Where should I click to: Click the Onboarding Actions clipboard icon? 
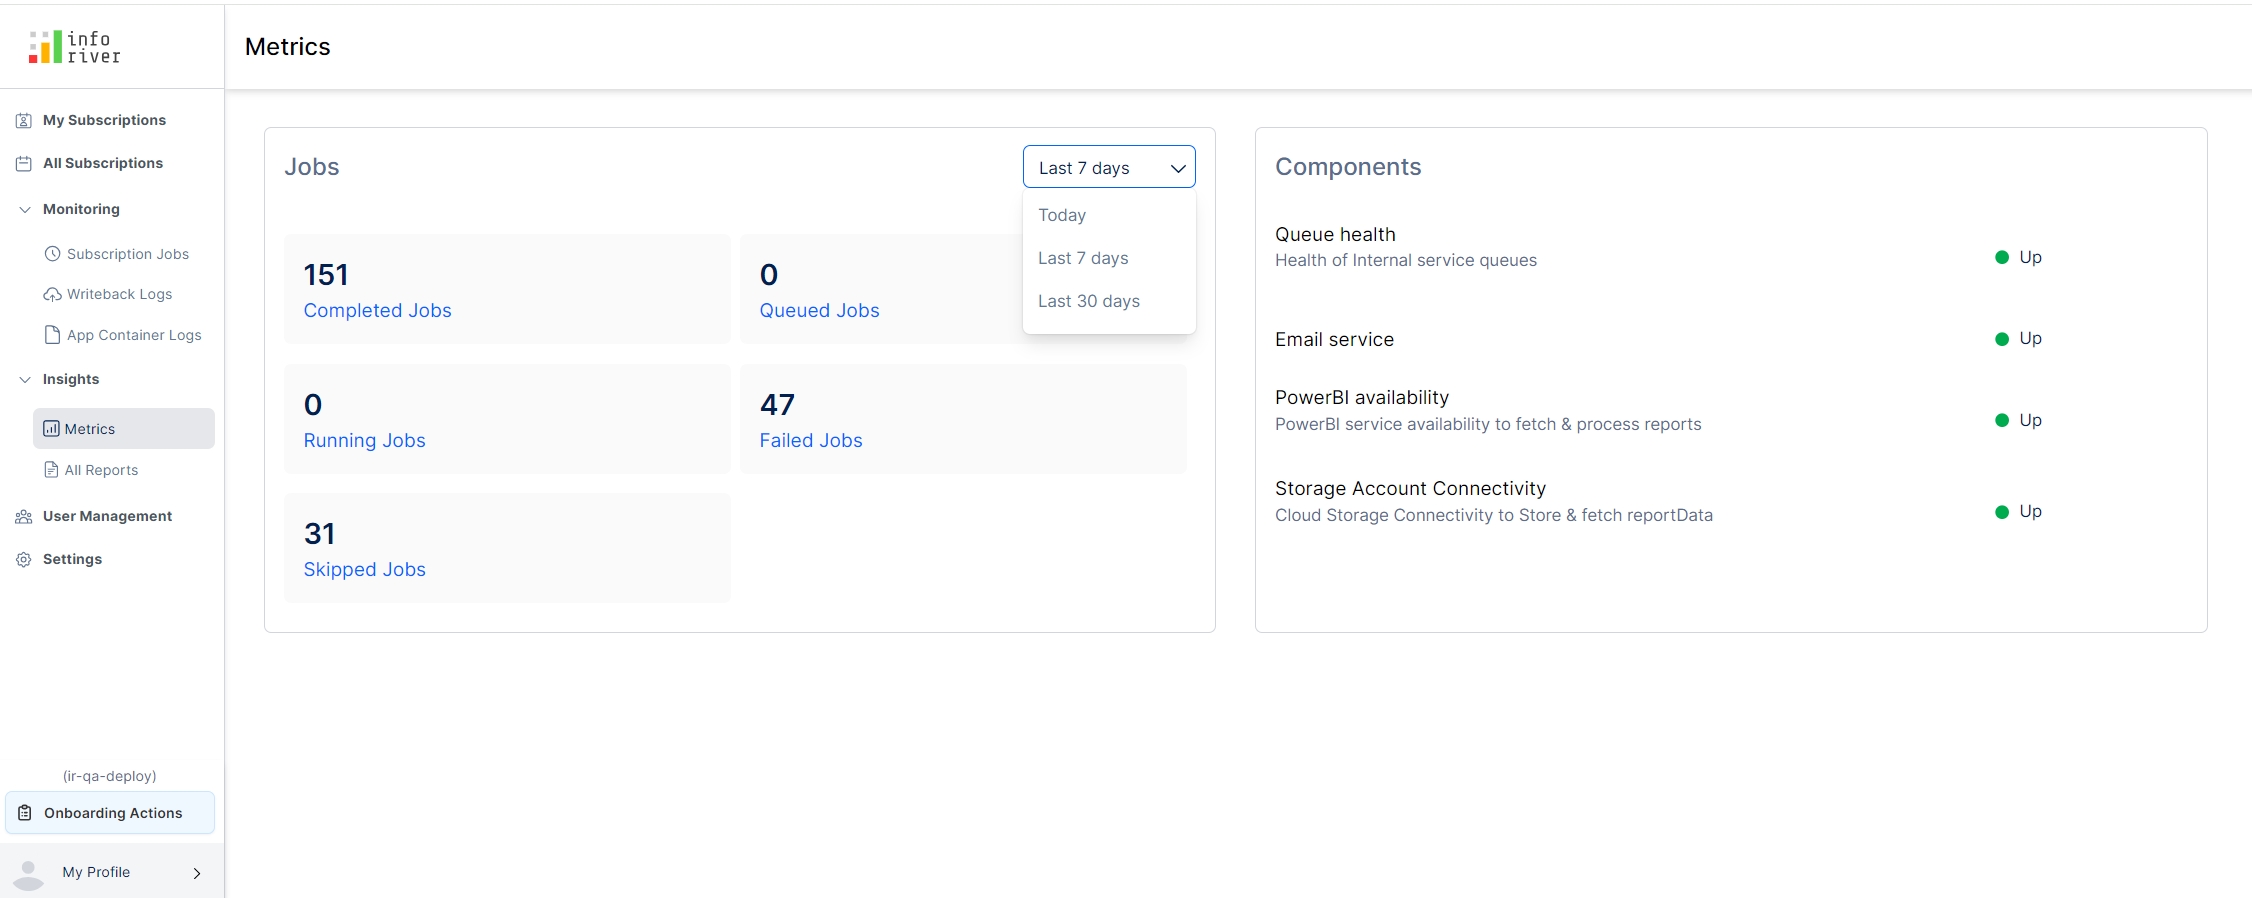[26, 813]
